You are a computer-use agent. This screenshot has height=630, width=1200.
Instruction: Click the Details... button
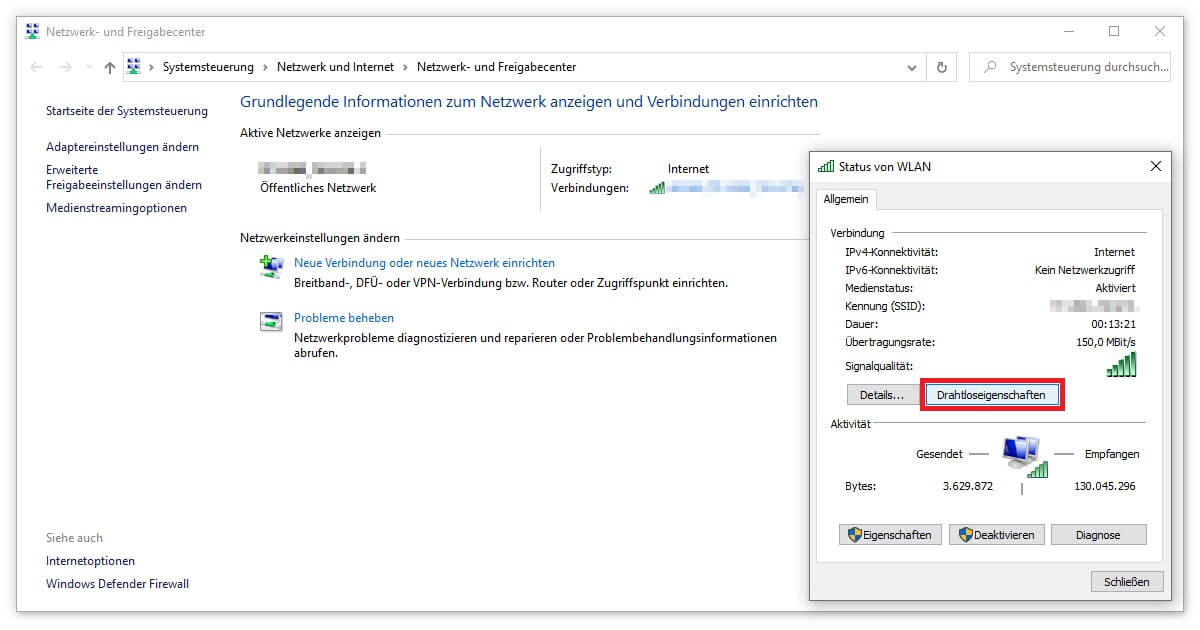pyautogui.click(x=881, y=395)
